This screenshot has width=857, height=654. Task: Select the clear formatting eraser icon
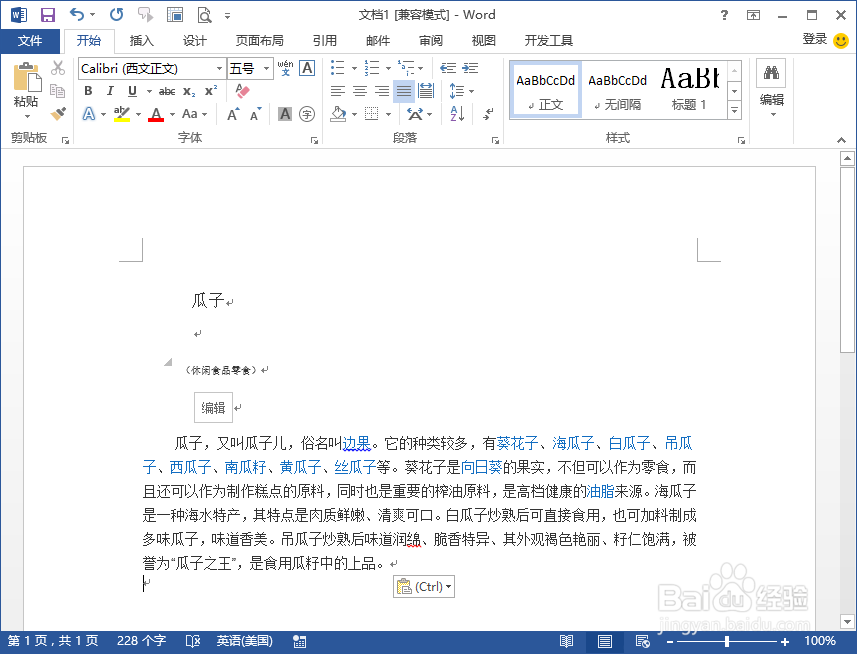point(241,90)
